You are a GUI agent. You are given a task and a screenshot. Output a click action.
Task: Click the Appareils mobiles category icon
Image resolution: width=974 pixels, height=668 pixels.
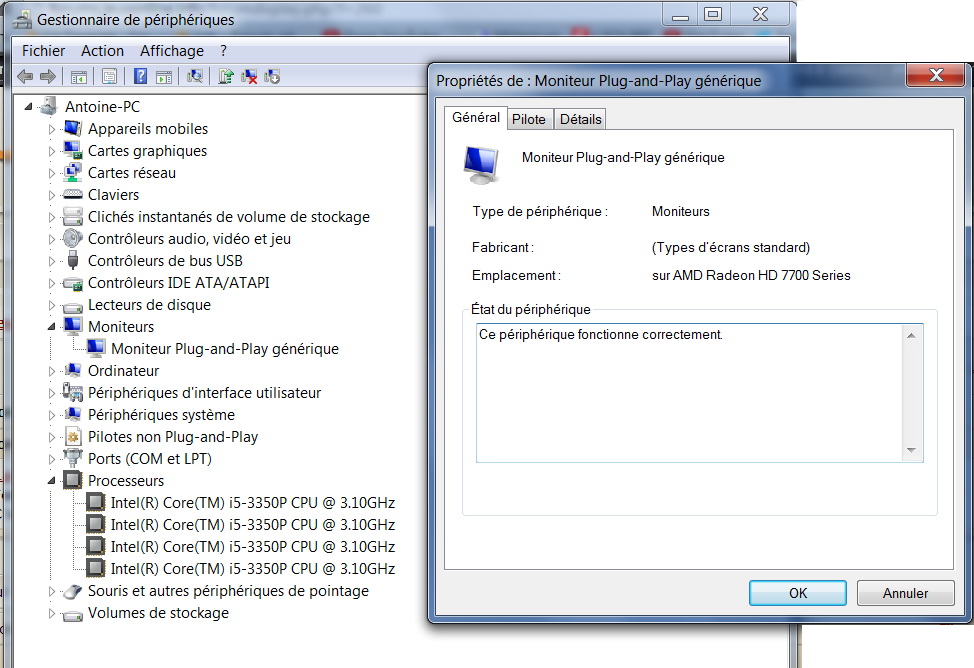pyautogui.click(x=73, y=129)
